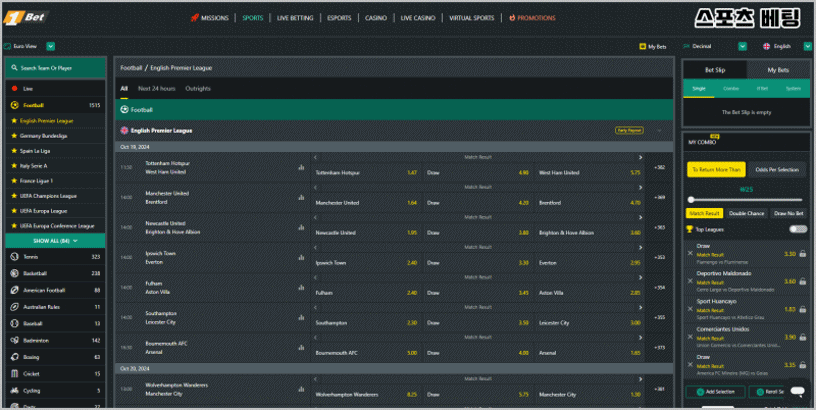Image resolution: width=816 pixels, height=410 pixels.
Task: Click previous market arrow for Tottenham match
Action: point(315,157)
